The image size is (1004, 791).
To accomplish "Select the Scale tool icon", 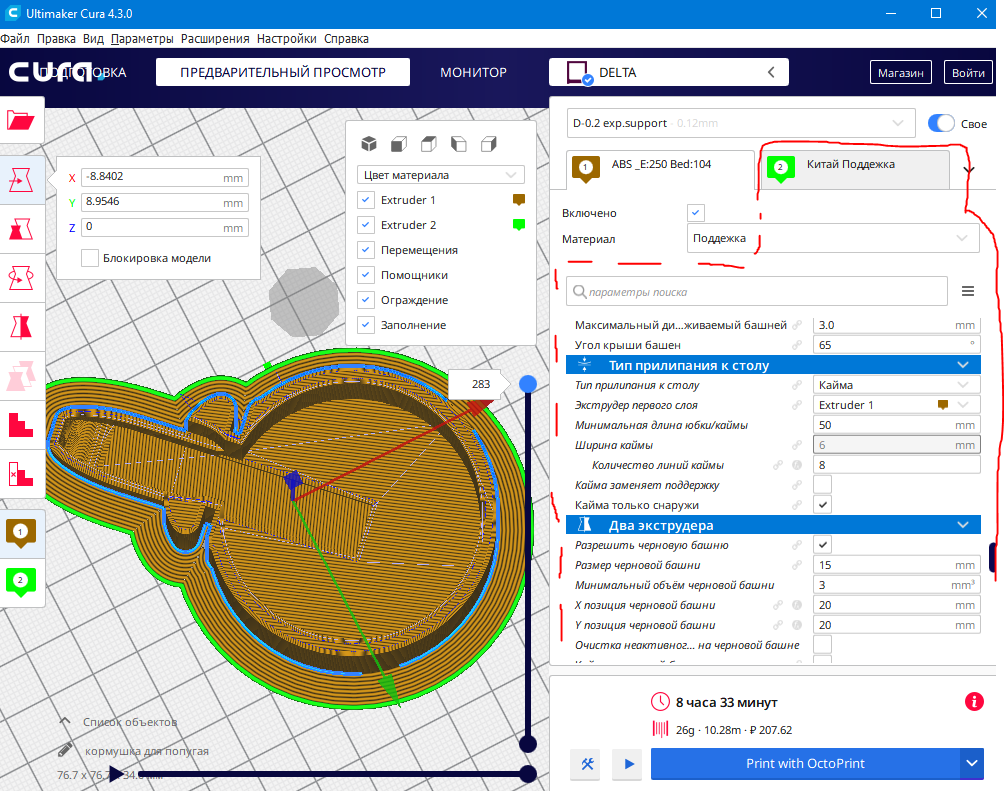I will 20,229.
